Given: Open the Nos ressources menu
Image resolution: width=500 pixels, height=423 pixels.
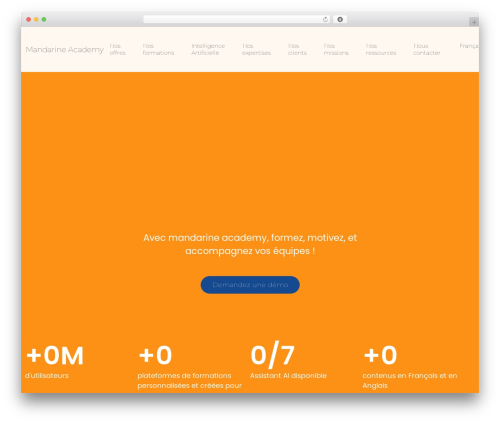Looking at the screenshot, I should (x=381, y=49).
